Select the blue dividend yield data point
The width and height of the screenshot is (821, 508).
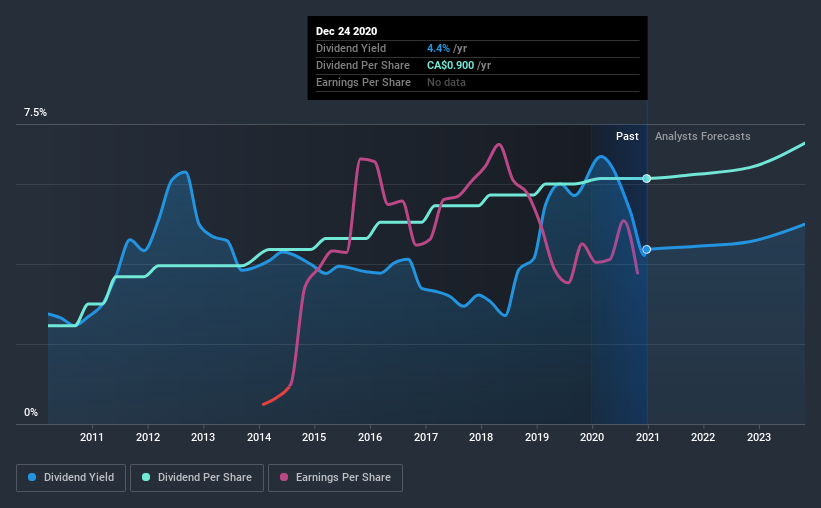click(647, 249)
